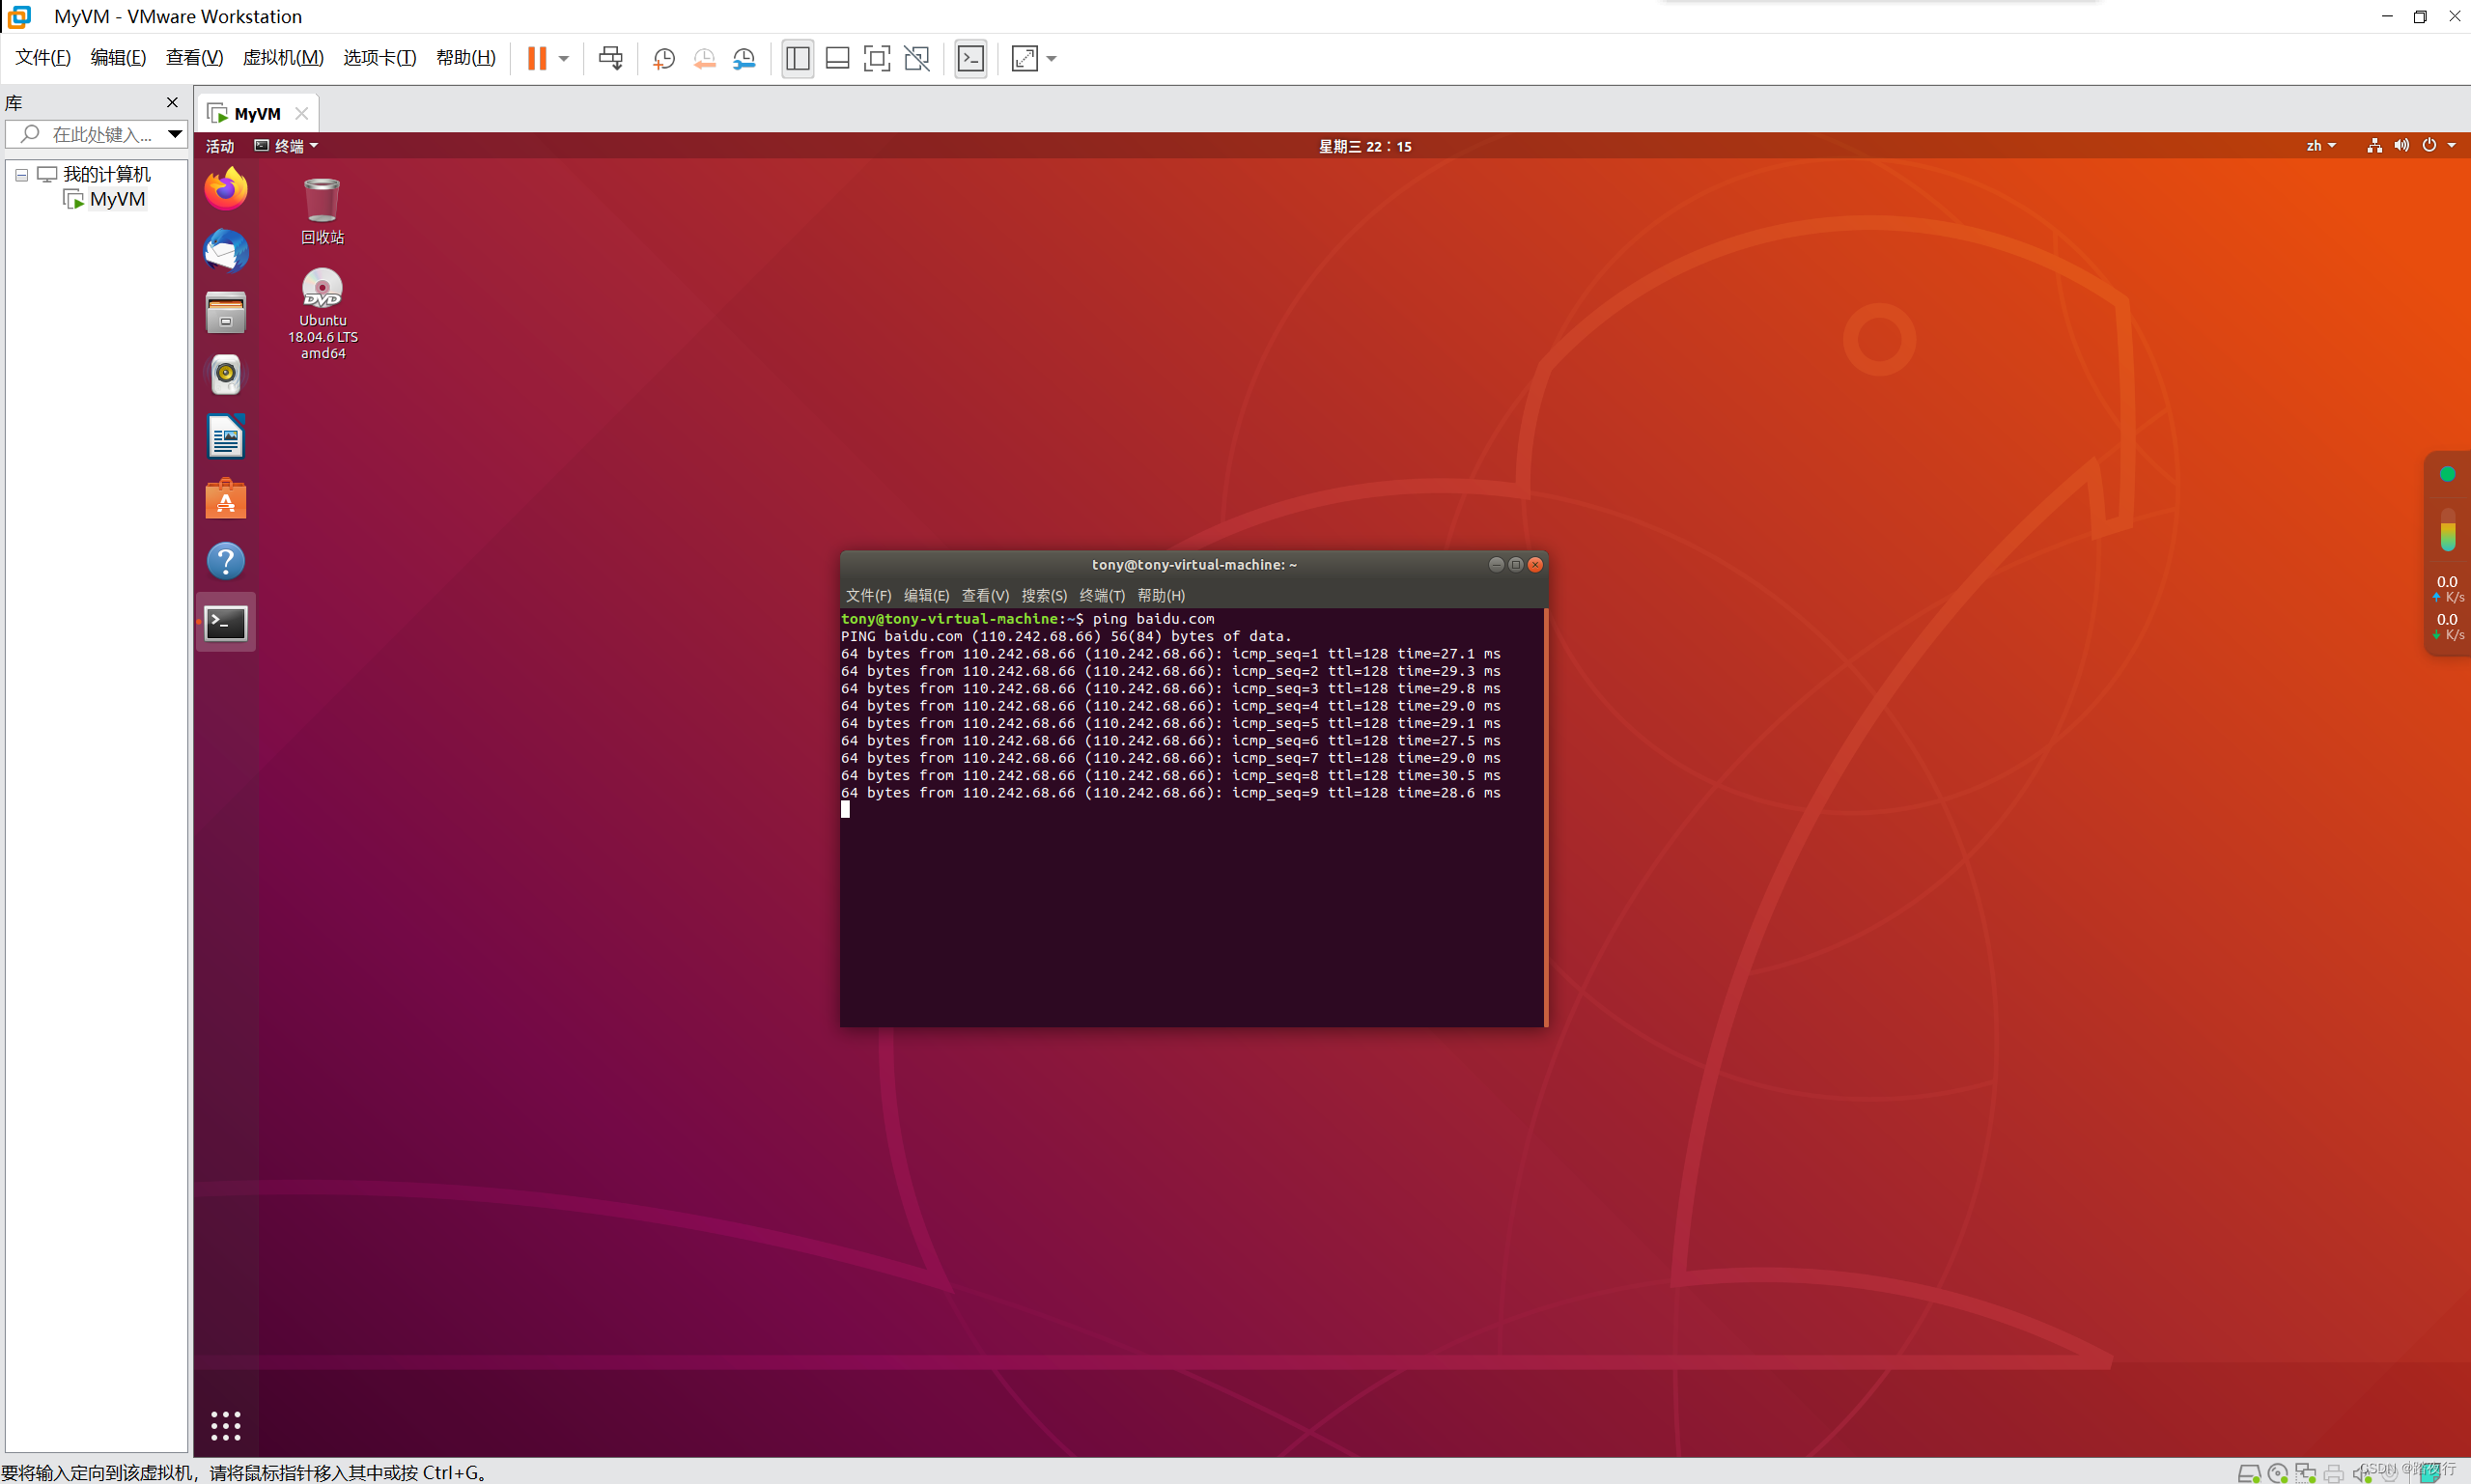Viewport: 2471px width, 1484px height.
Task: Open Help from the dock
Action: coord(226,561)
